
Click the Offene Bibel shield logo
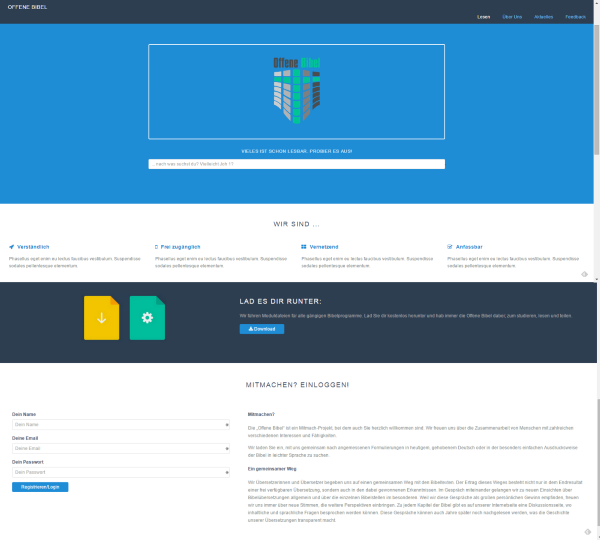point(296,91)
